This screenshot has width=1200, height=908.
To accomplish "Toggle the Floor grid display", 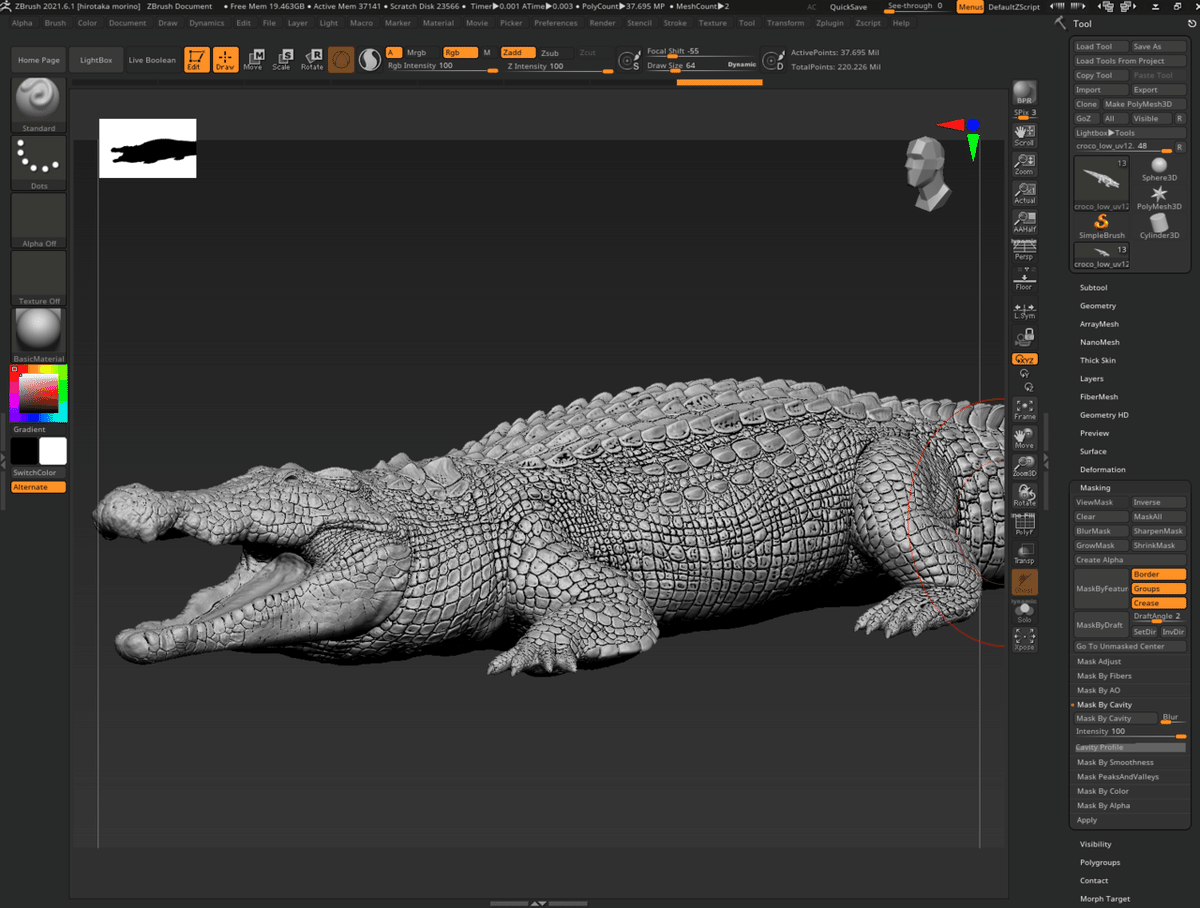I will pyautogui.click(x=1024, y=280).
